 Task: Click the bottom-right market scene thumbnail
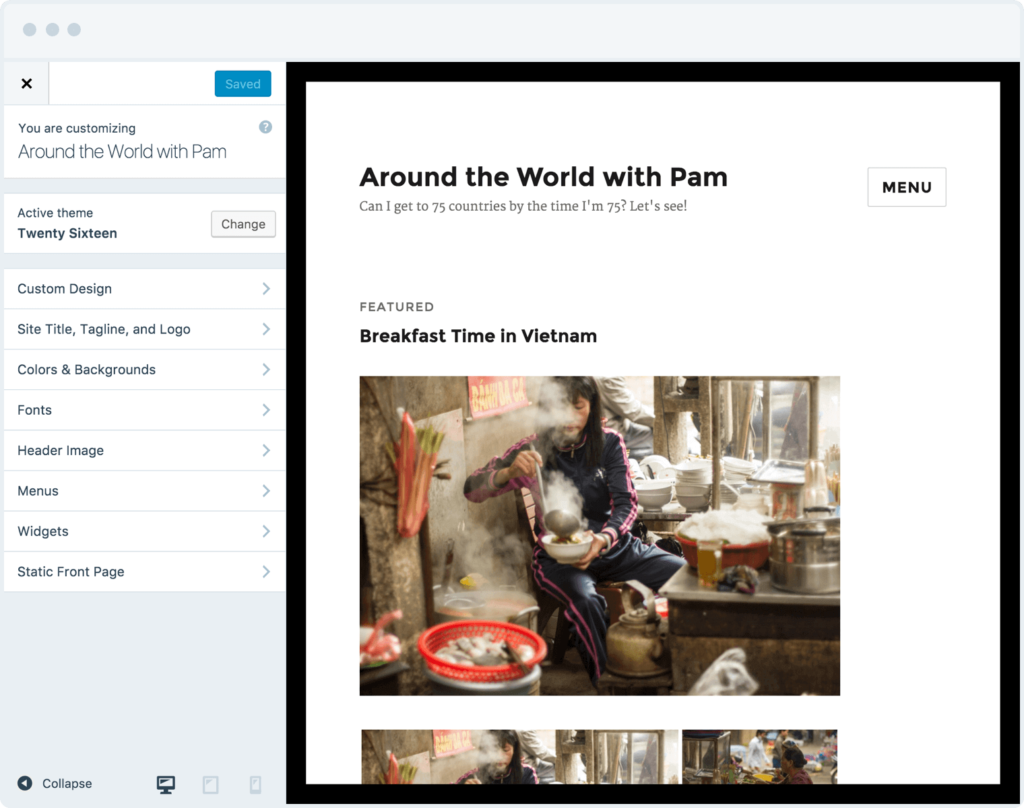pyautogui.click(x=760, y=756)
